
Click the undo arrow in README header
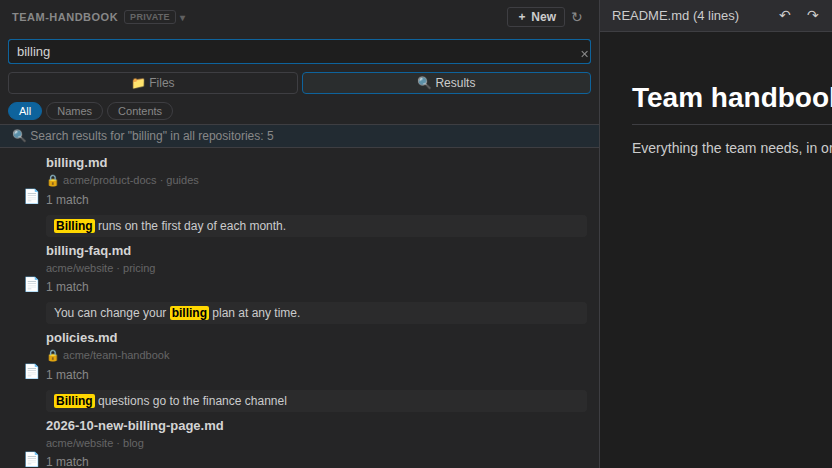pyautogui.click(x=785, y=15)
